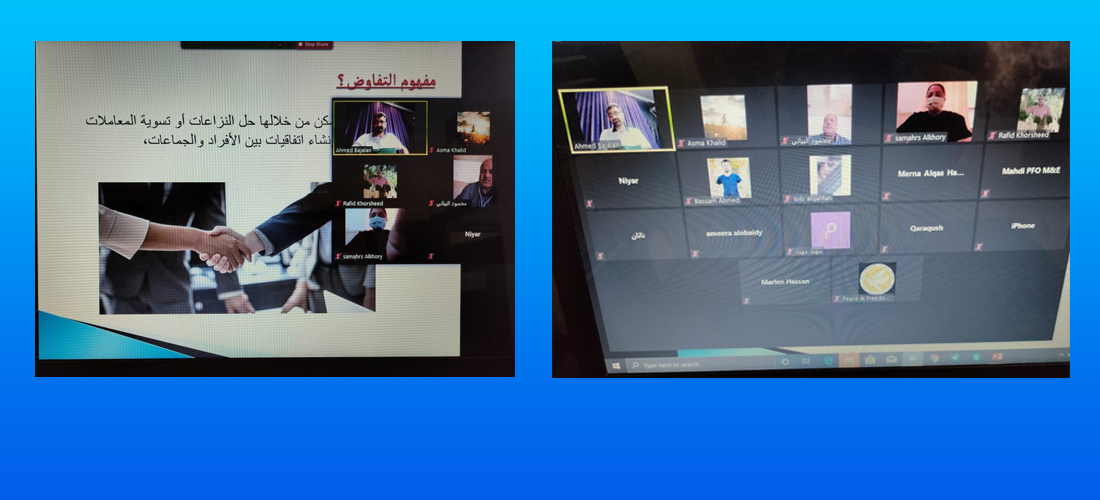Image resolution: width=1100 pixels, height=500 pixels.
Task: Open the Mail app in taskbar
Action: [890, 358]
